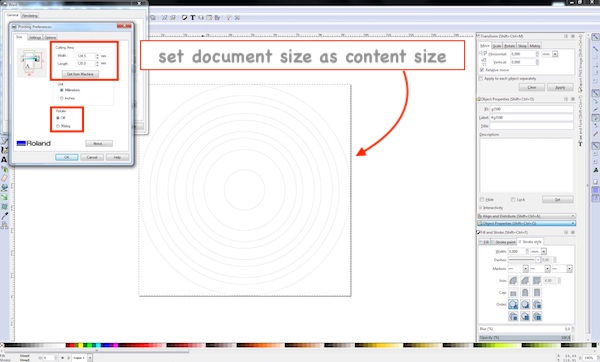Open the layer selector dropdown in status bar
This screenshot has height=362, width=600.
[90, 358]
